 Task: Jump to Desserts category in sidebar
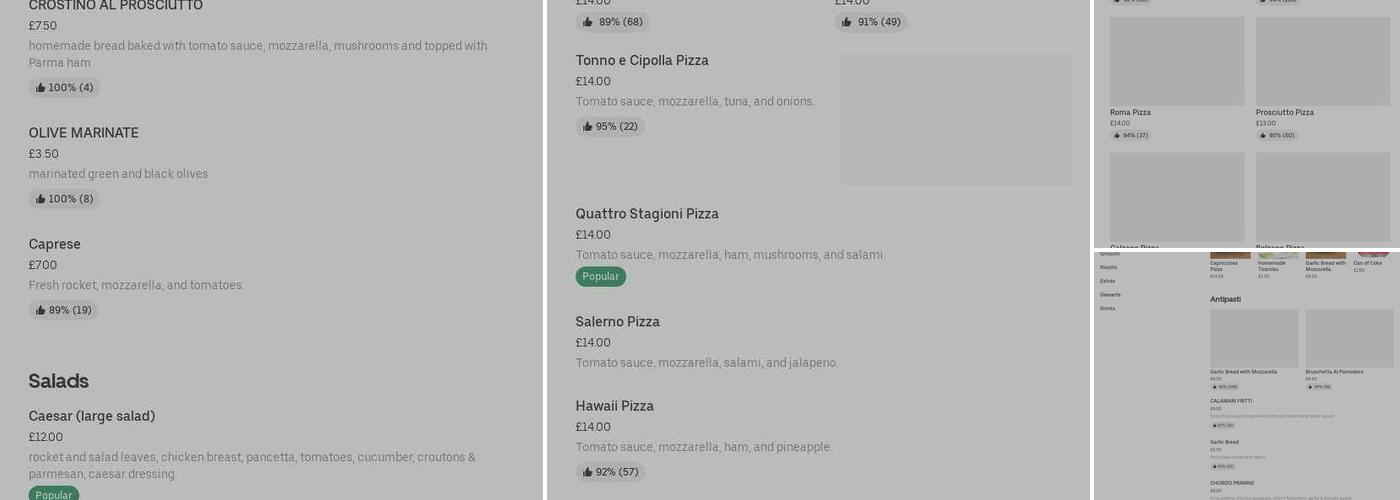(1110, 295)
